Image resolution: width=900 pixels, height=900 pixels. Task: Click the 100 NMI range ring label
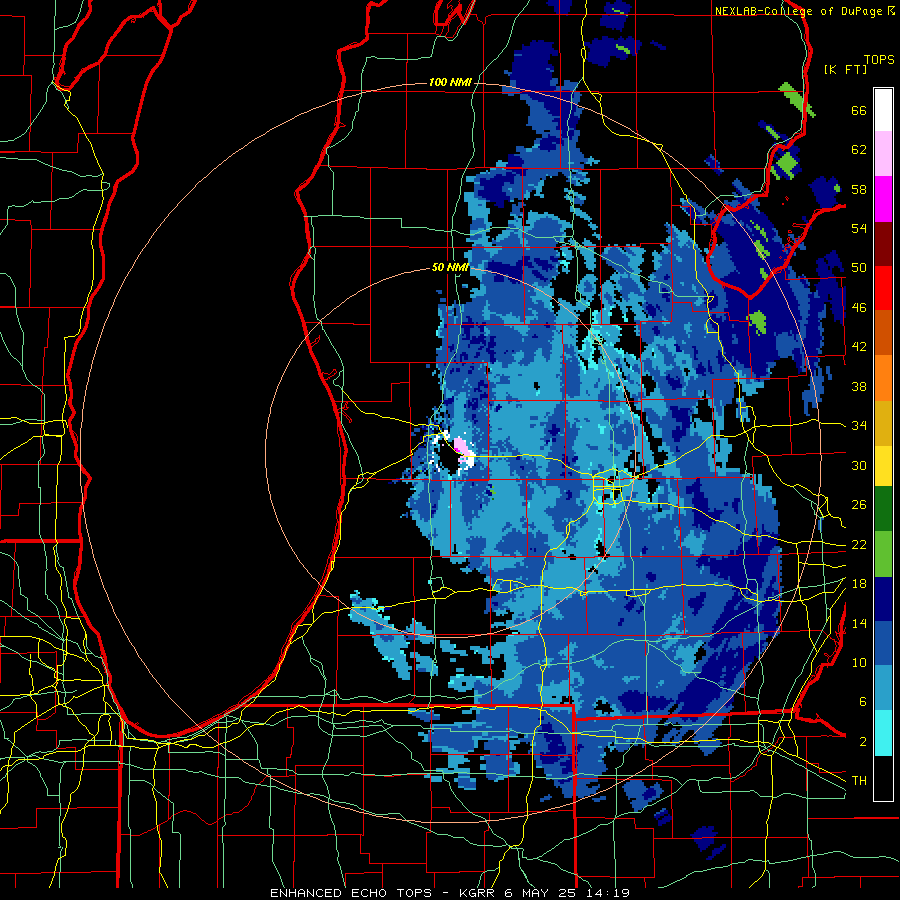tap(449, 83)
